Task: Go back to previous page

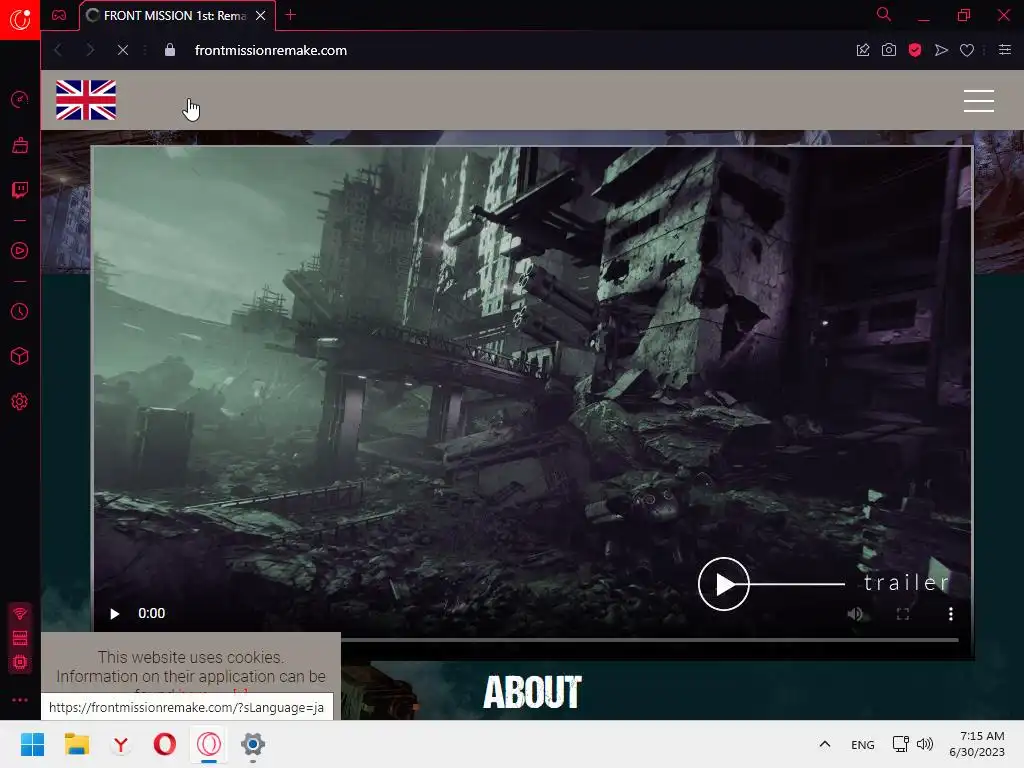Action: [x=58, y=50]
